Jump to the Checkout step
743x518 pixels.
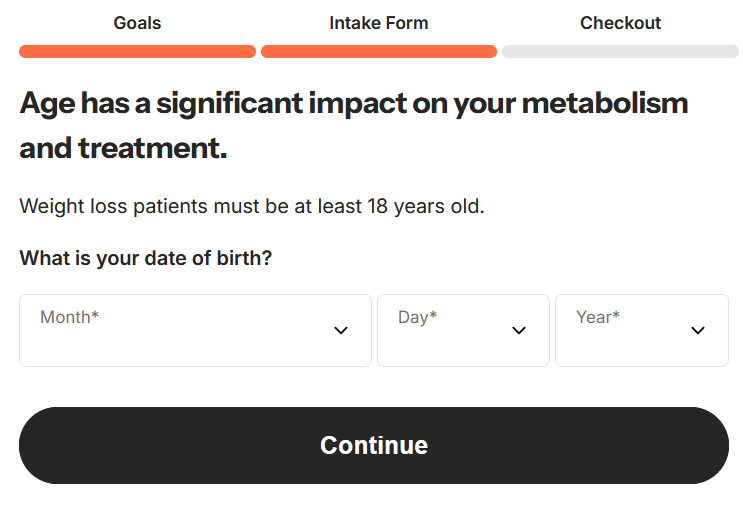coord(620,23)
